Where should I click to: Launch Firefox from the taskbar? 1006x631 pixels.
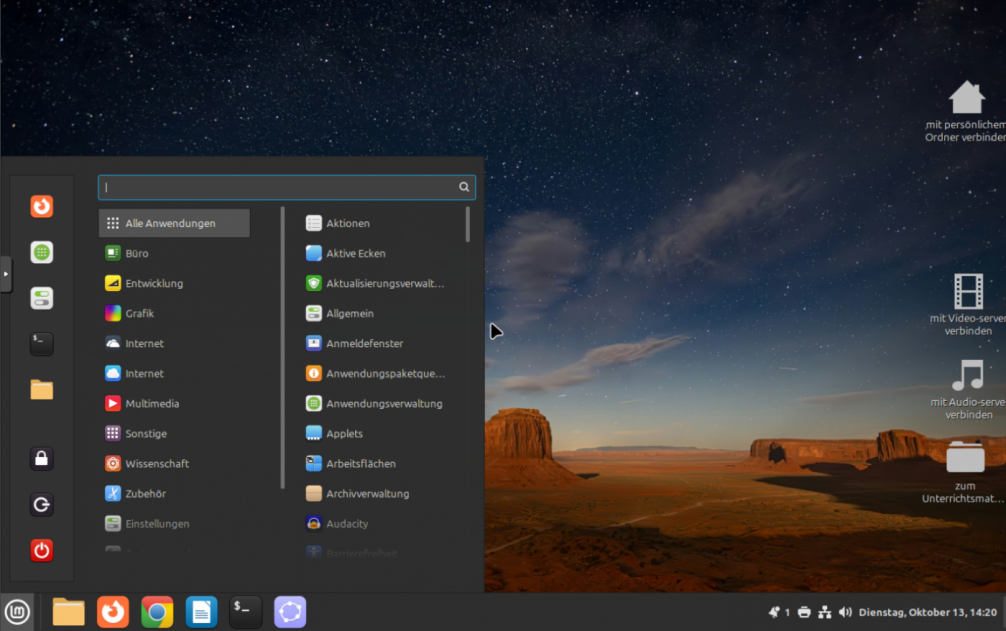point(113,612)
